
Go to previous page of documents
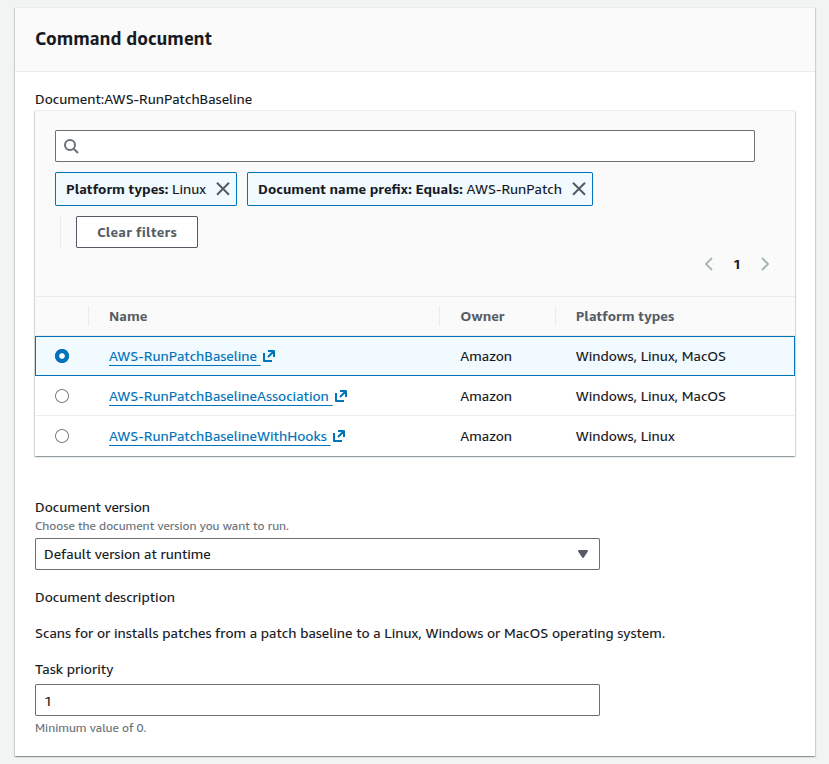pos(709,264)
